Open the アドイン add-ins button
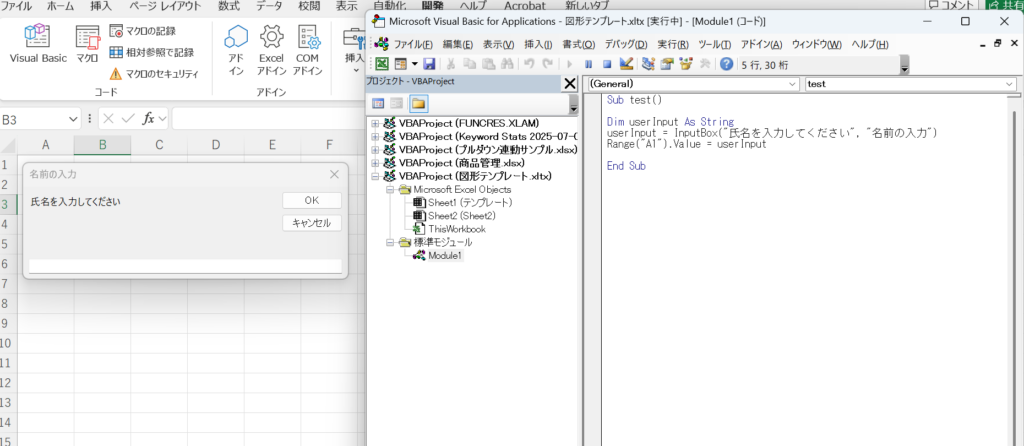 pos(236,51)
